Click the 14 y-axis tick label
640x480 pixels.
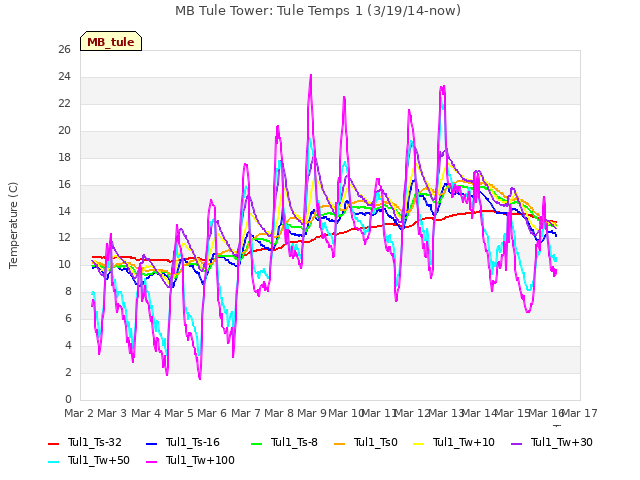point(64,211)
